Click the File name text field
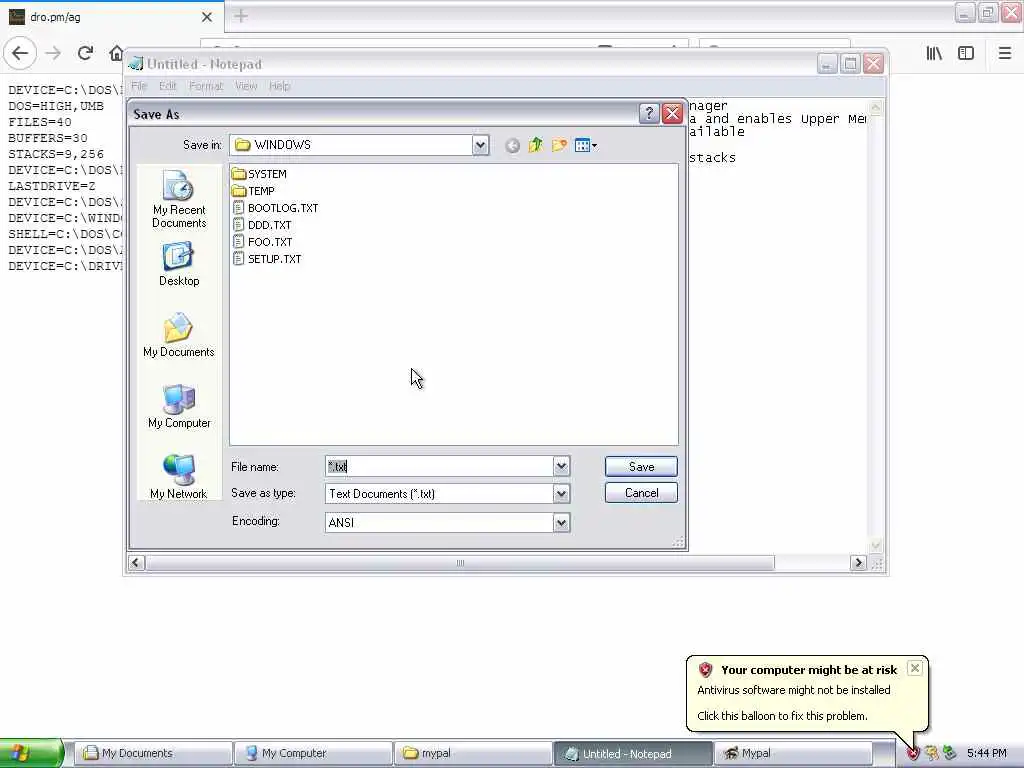 [x=439, y=466]
